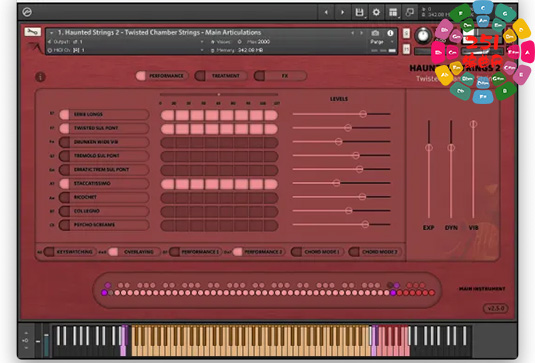The width and height of the screenshot is (535, 363).
Task: Toggle the Eerie Longs articulation
Action: click(x=104, y=114)
